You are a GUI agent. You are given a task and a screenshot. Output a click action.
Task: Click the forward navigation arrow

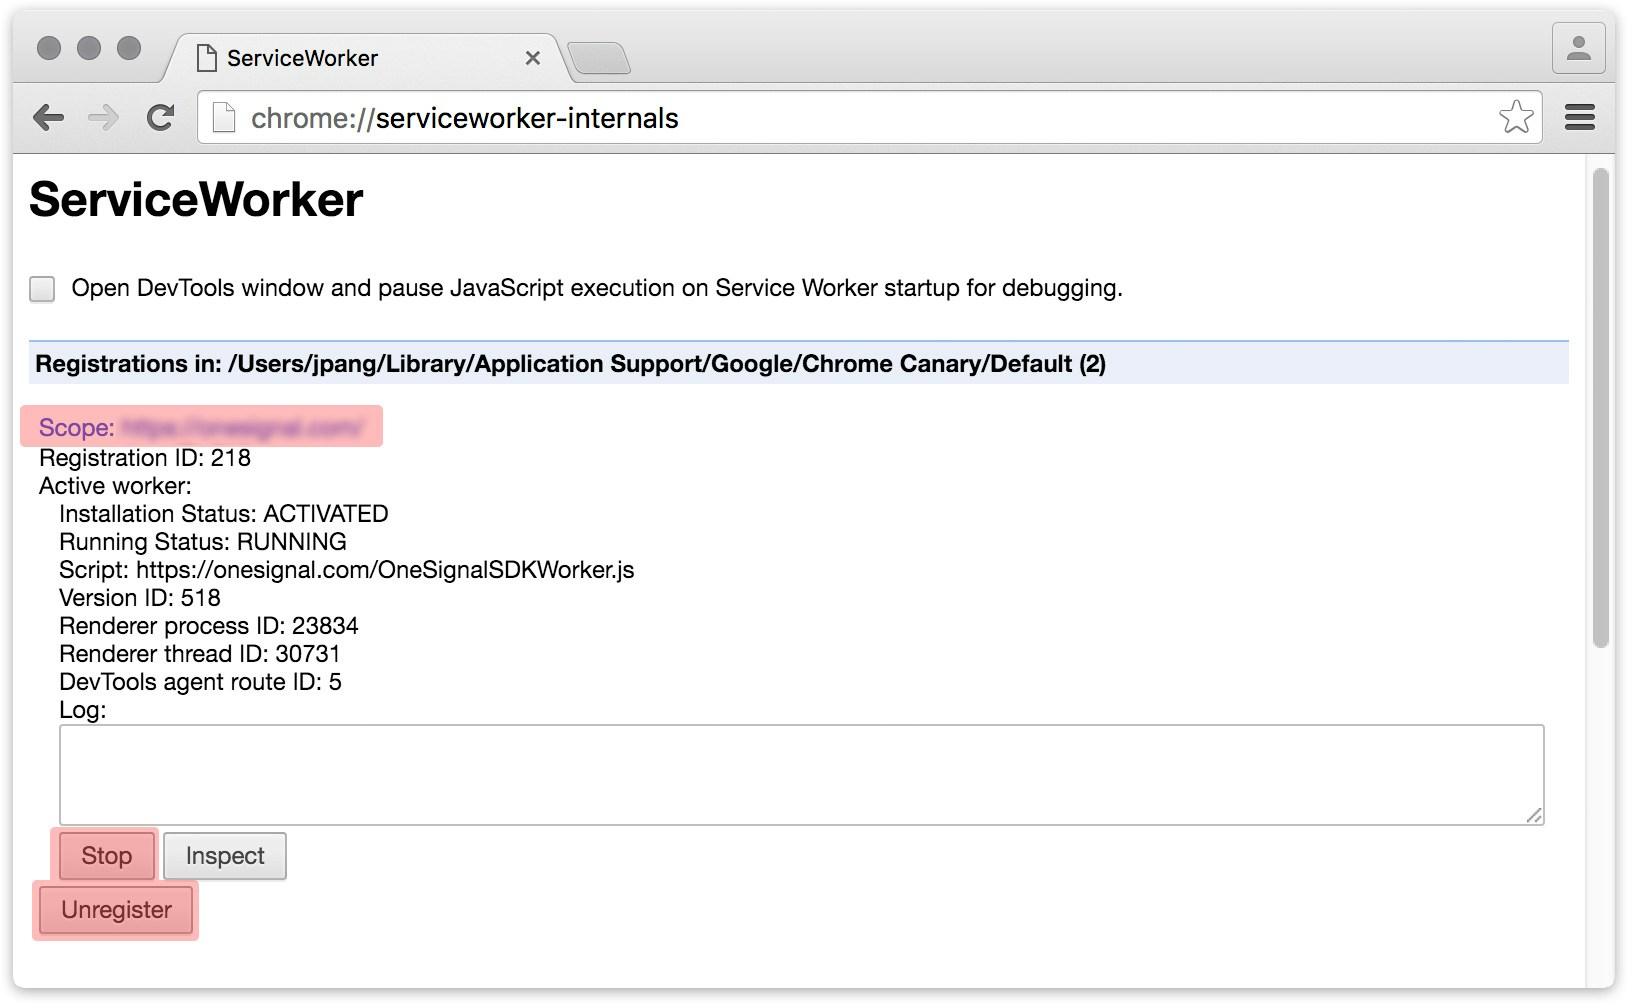click(x=103, y=118)
